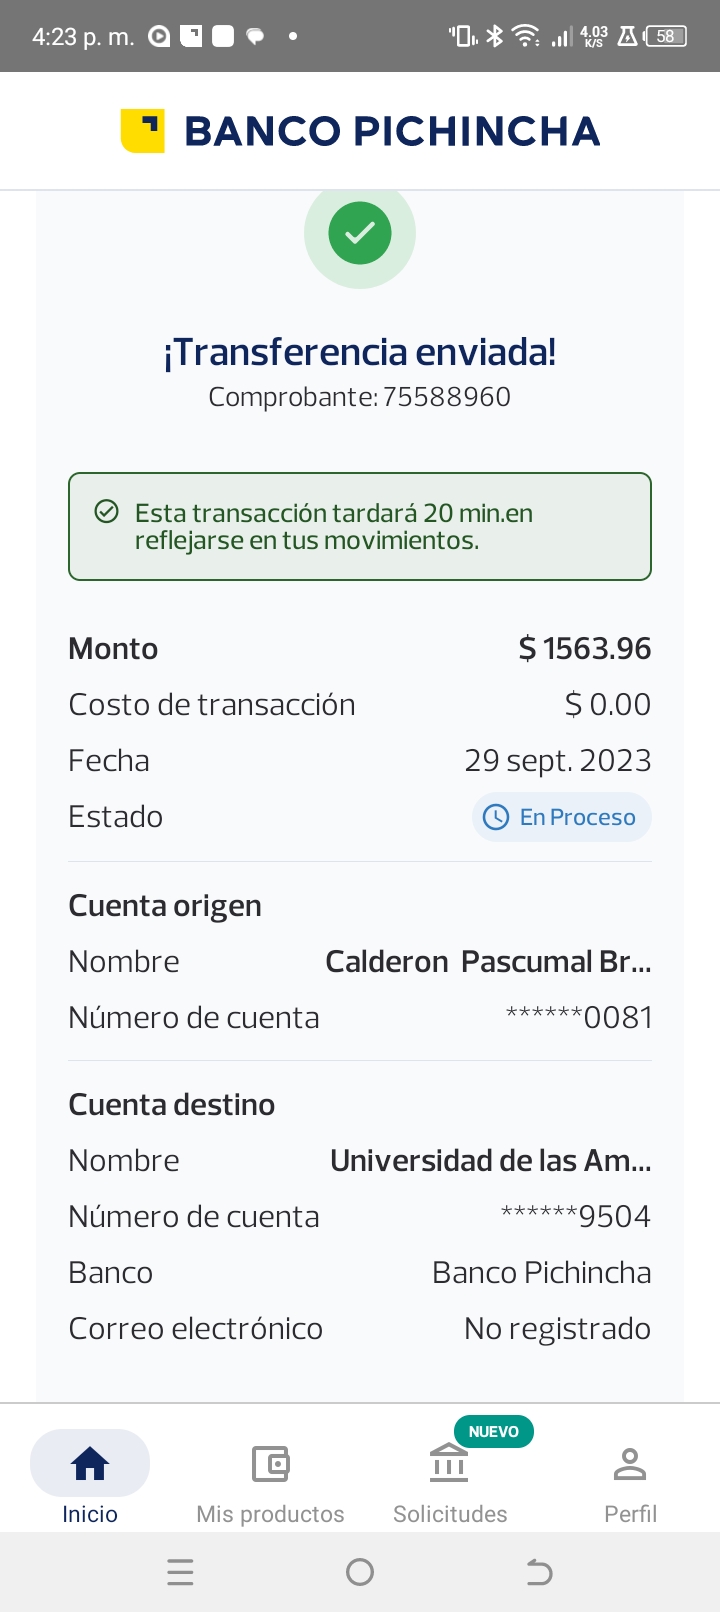Open the Perfil person icon
The height and width of the screenshot is (1612, 720).
click(630, 1464)
